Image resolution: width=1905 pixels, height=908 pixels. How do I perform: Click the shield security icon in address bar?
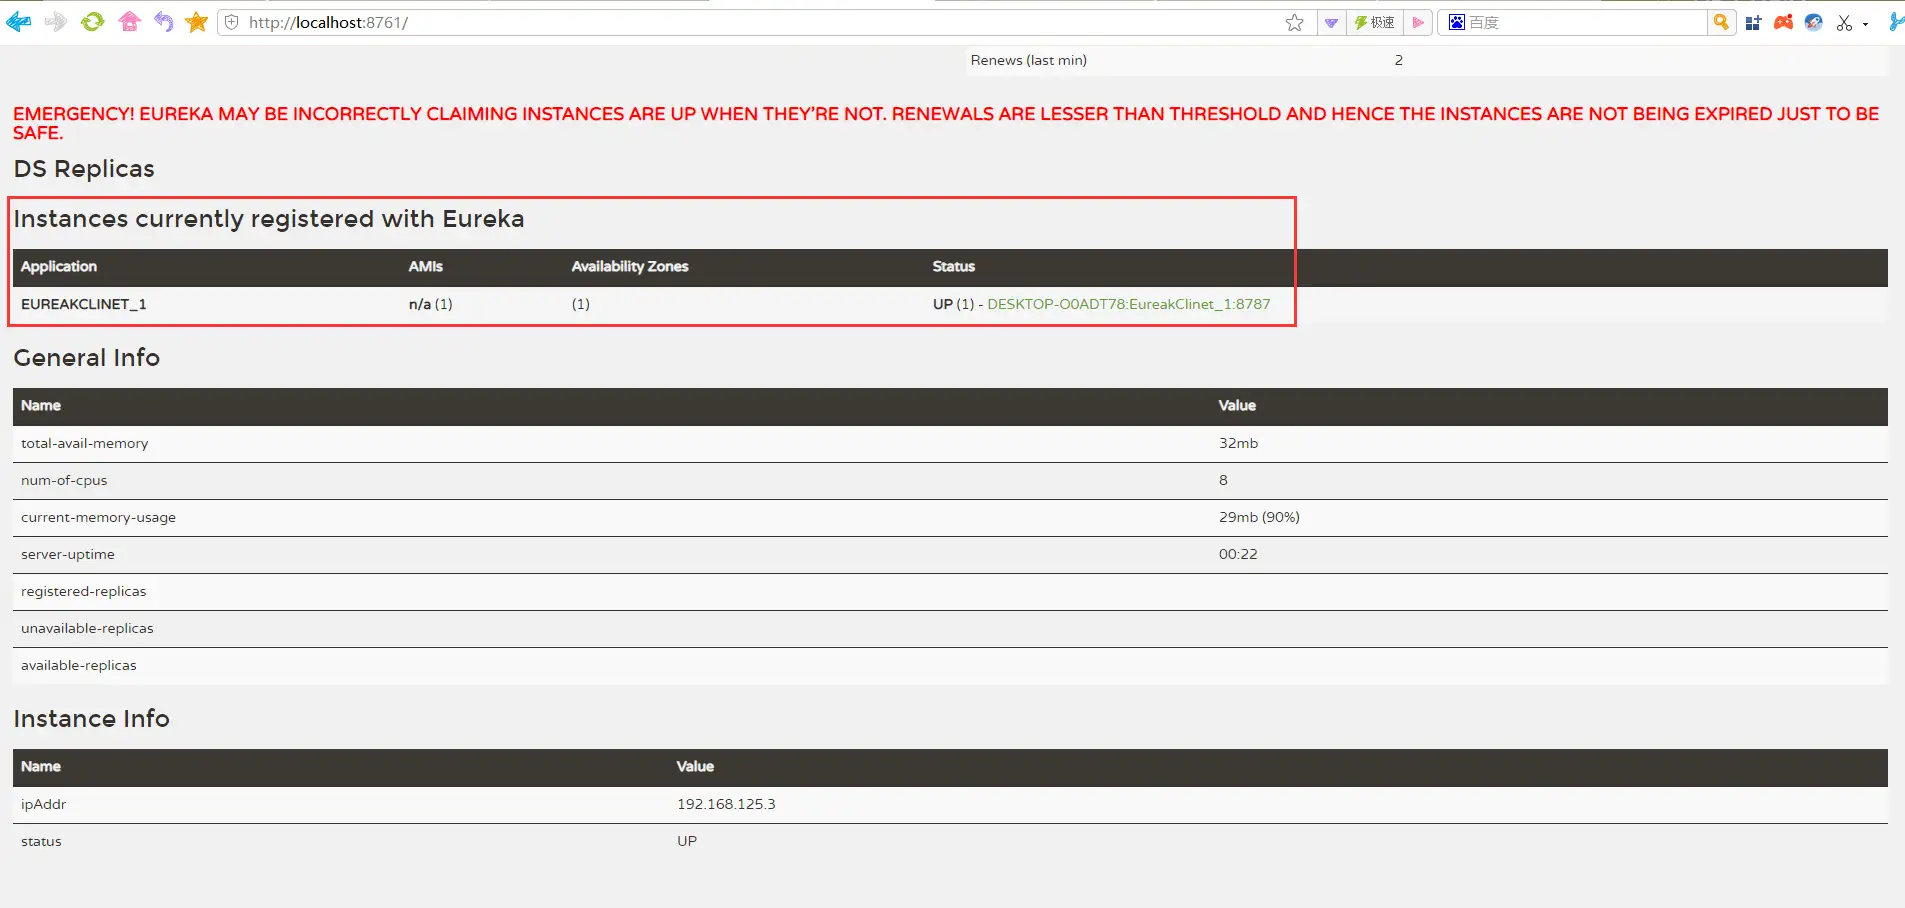(232, 22)
